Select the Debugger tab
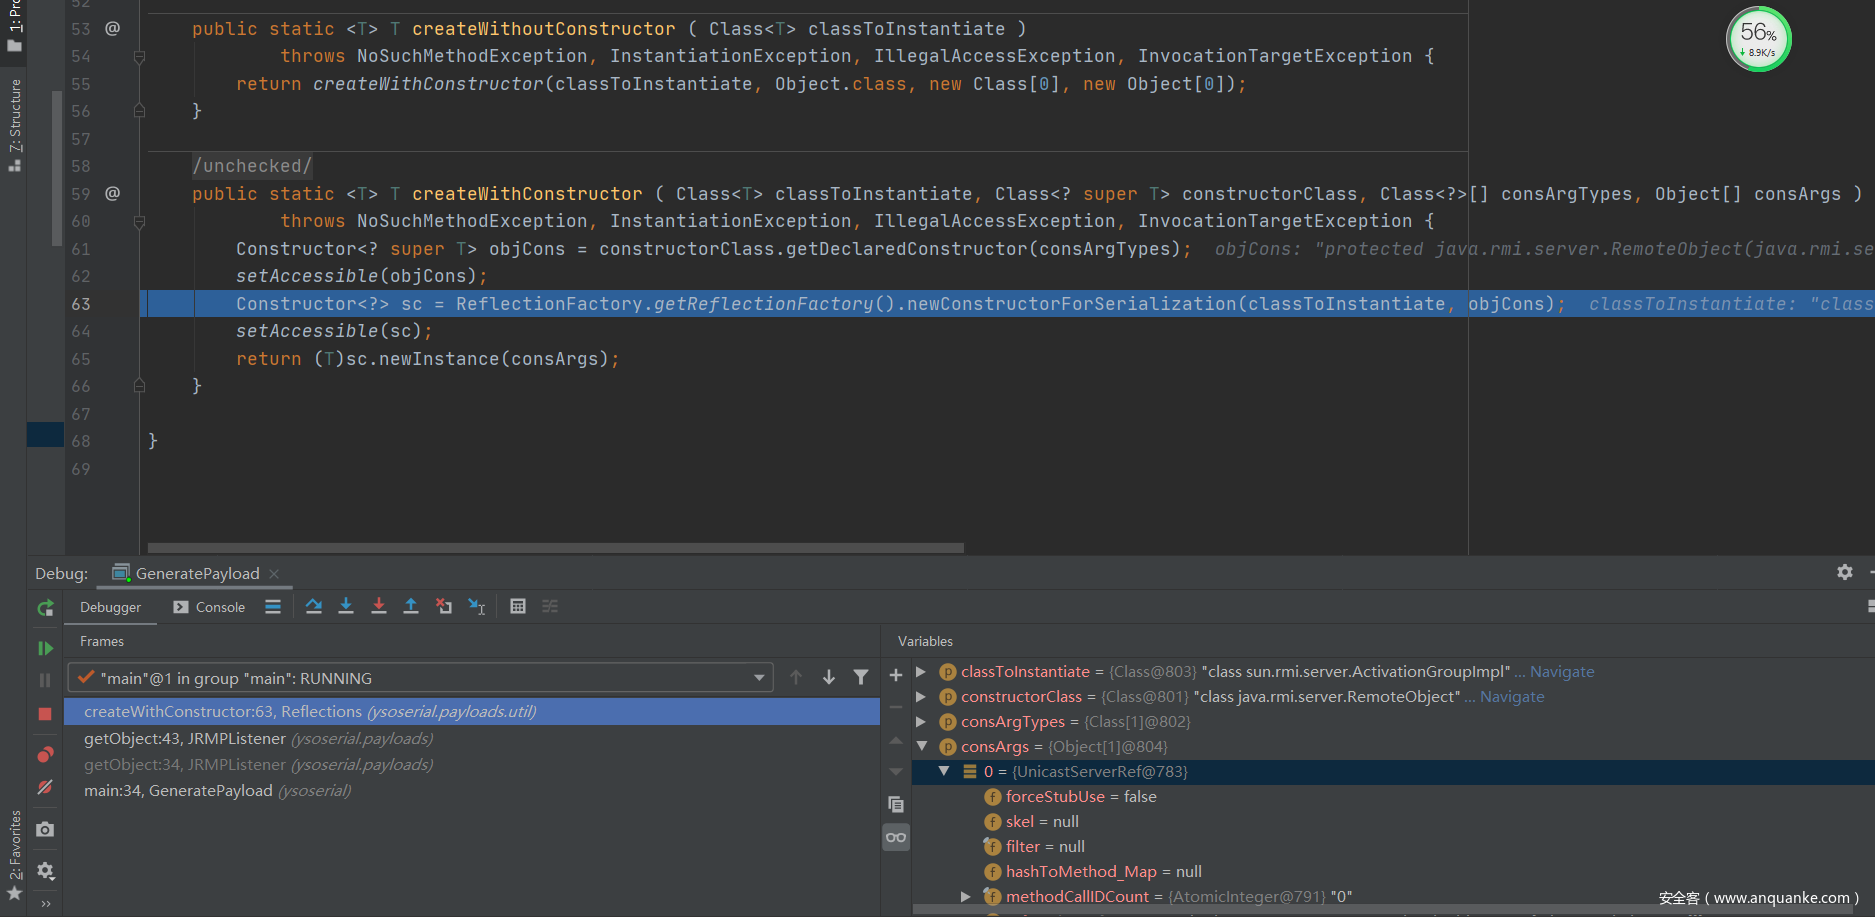This screenshot has height=917, width=1875. point(110,607)
